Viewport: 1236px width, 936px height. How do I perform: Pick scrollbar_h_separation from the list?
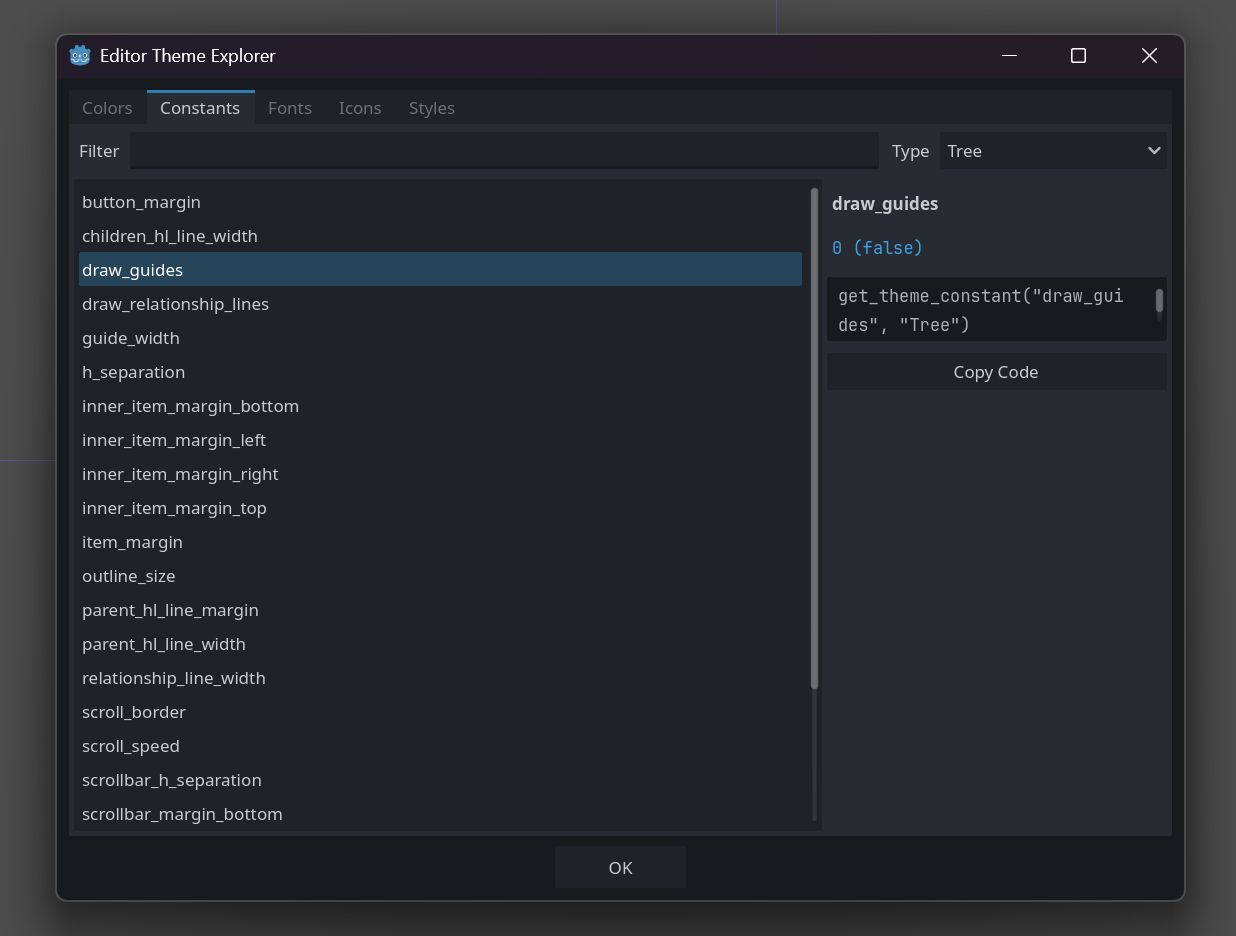coord(440,780)
